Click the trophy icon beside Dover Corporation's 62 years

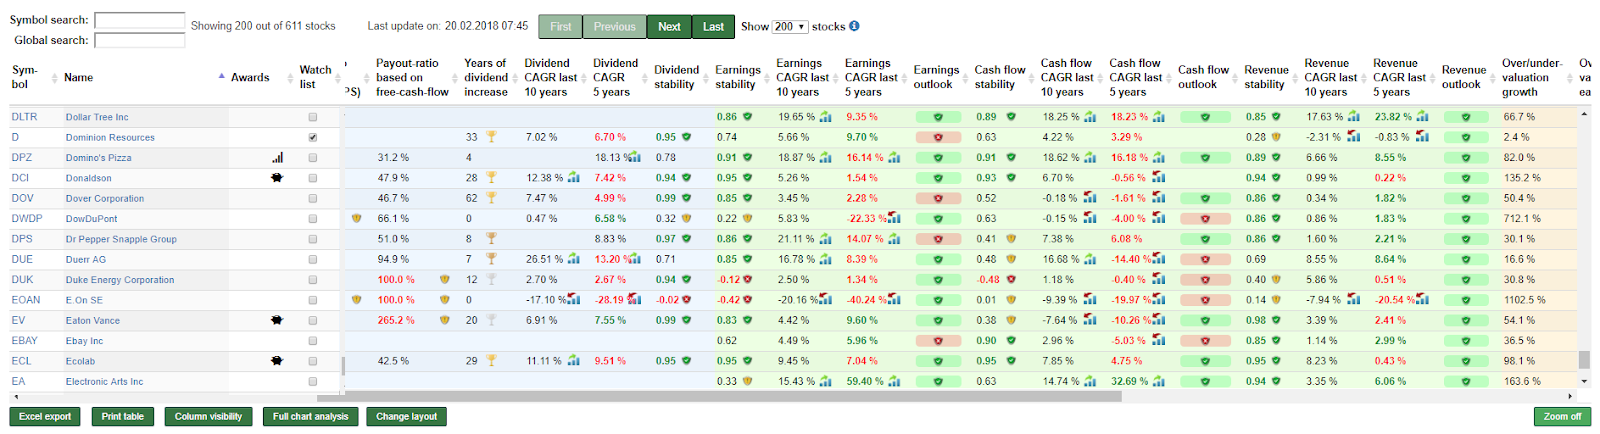[x=491, y=198]
